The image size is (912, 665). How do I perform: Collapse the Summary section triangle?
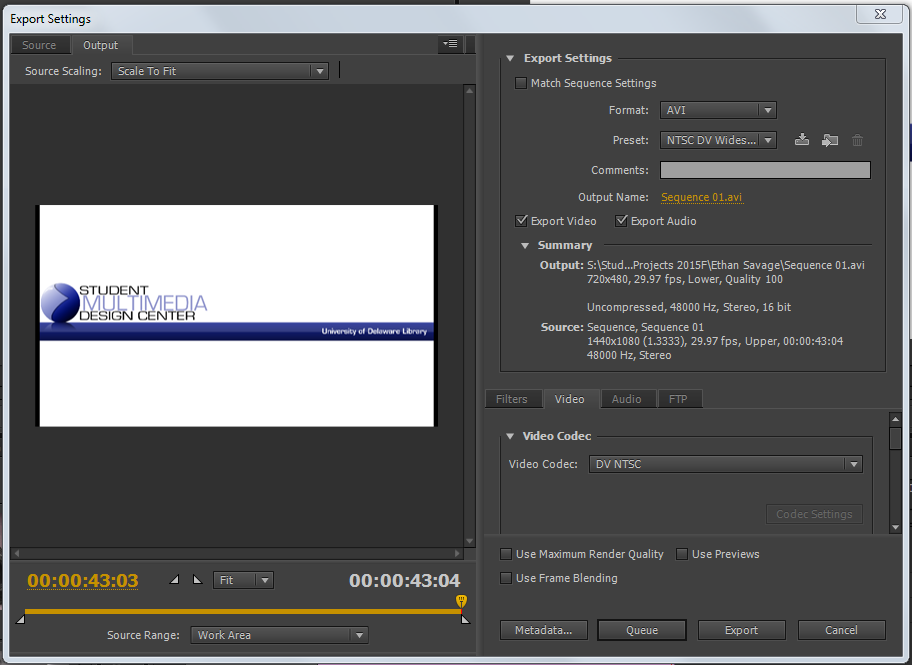click(525, 246)
